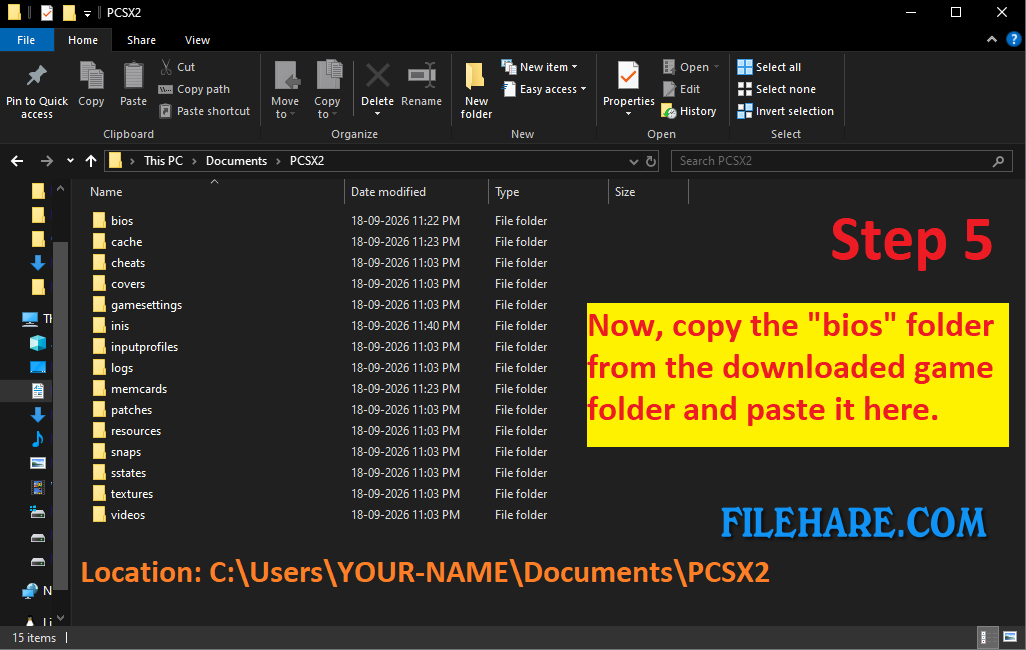Click Documents in breadcrumb path
This screenshot has width=1026, height=650.
point(236,161)
